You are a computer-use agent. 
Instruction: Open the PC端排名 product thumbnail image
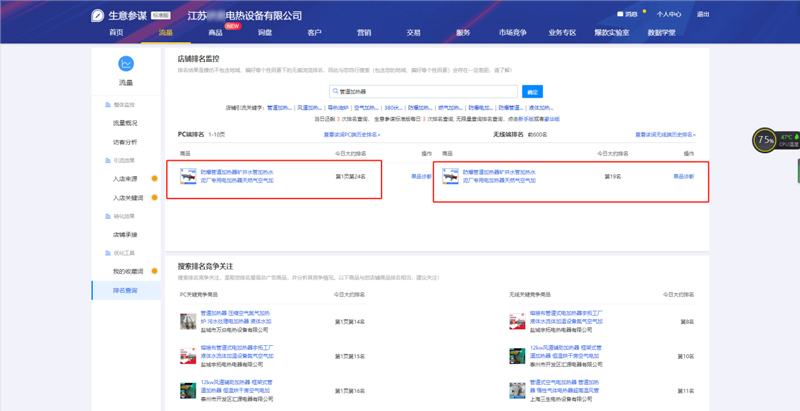coord(187,176)
